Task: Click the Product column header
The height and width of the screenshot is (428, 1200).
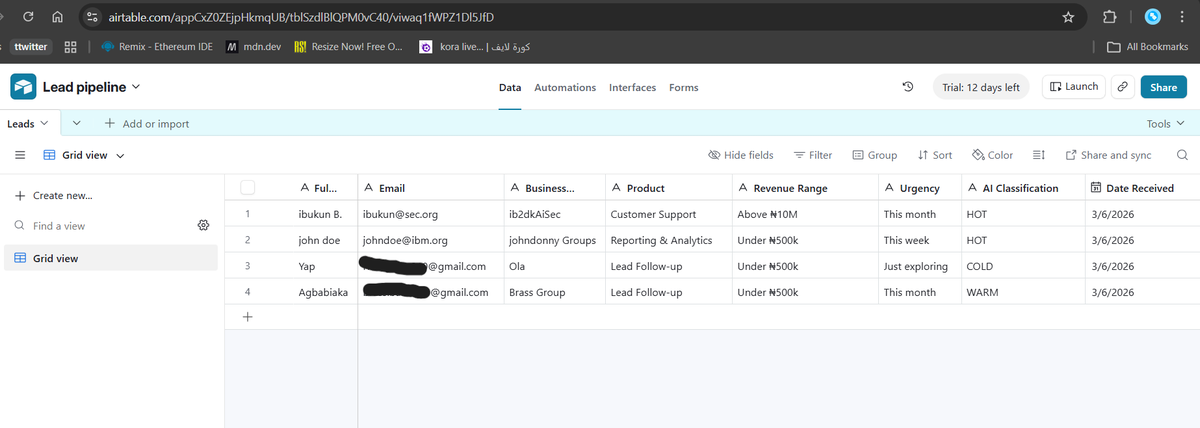Action: coord(667,187)
